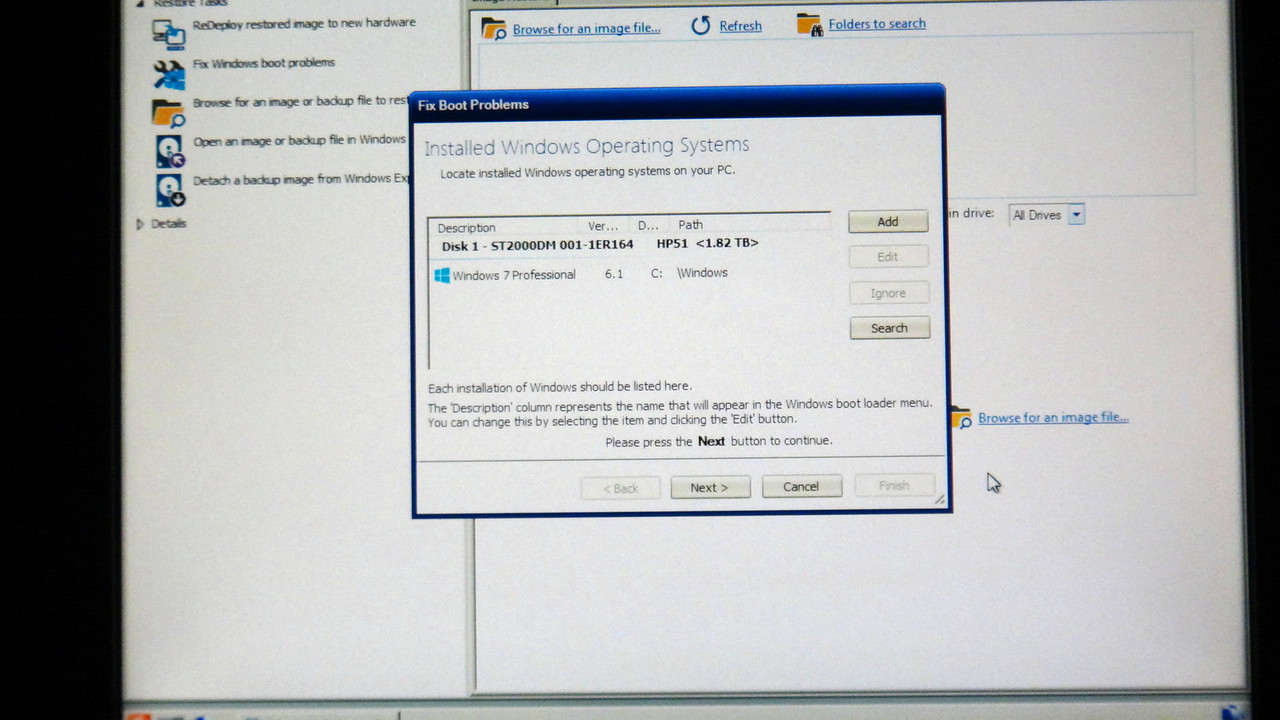Click the Cancel button
Viewport: 1280px width, 720px height.
click(801, 487)
